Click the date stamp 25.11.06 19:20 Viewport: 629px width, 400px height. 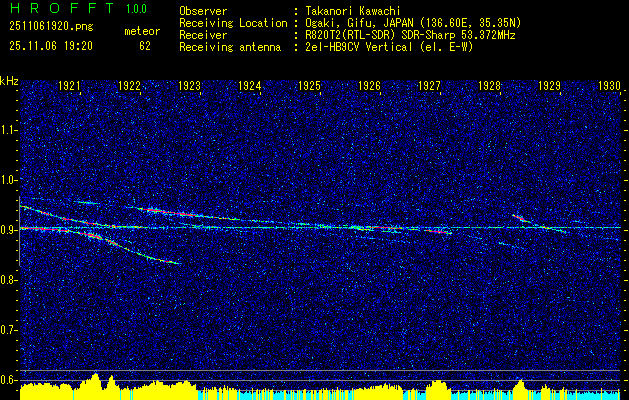pyautogui.click(x=51, y=46)
